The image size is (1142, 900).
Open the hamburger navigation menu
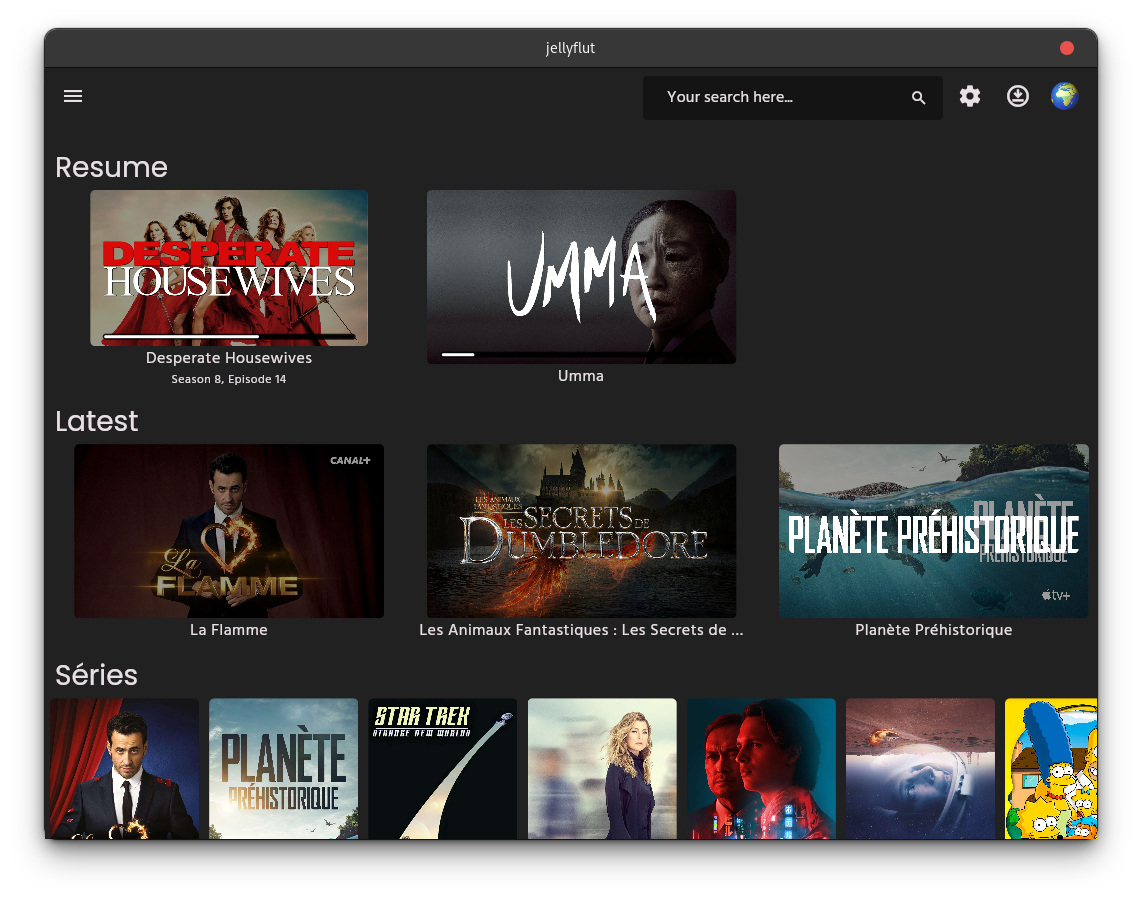click(x=73, y=96)
